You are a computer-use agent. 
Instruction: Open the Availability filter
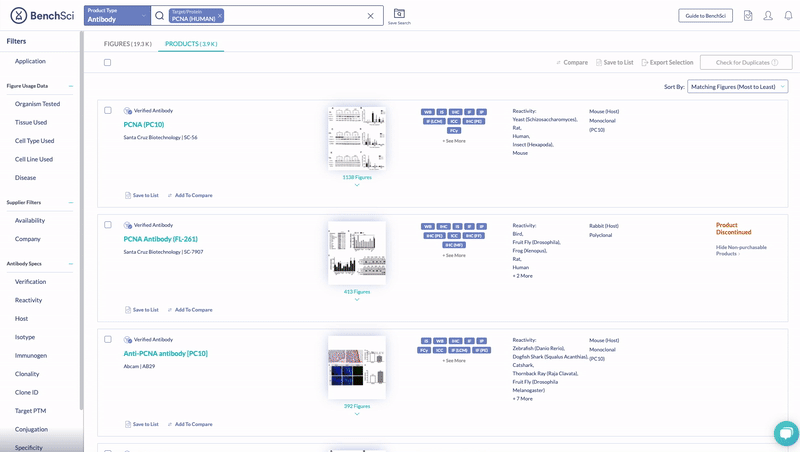tap(30, 220)
